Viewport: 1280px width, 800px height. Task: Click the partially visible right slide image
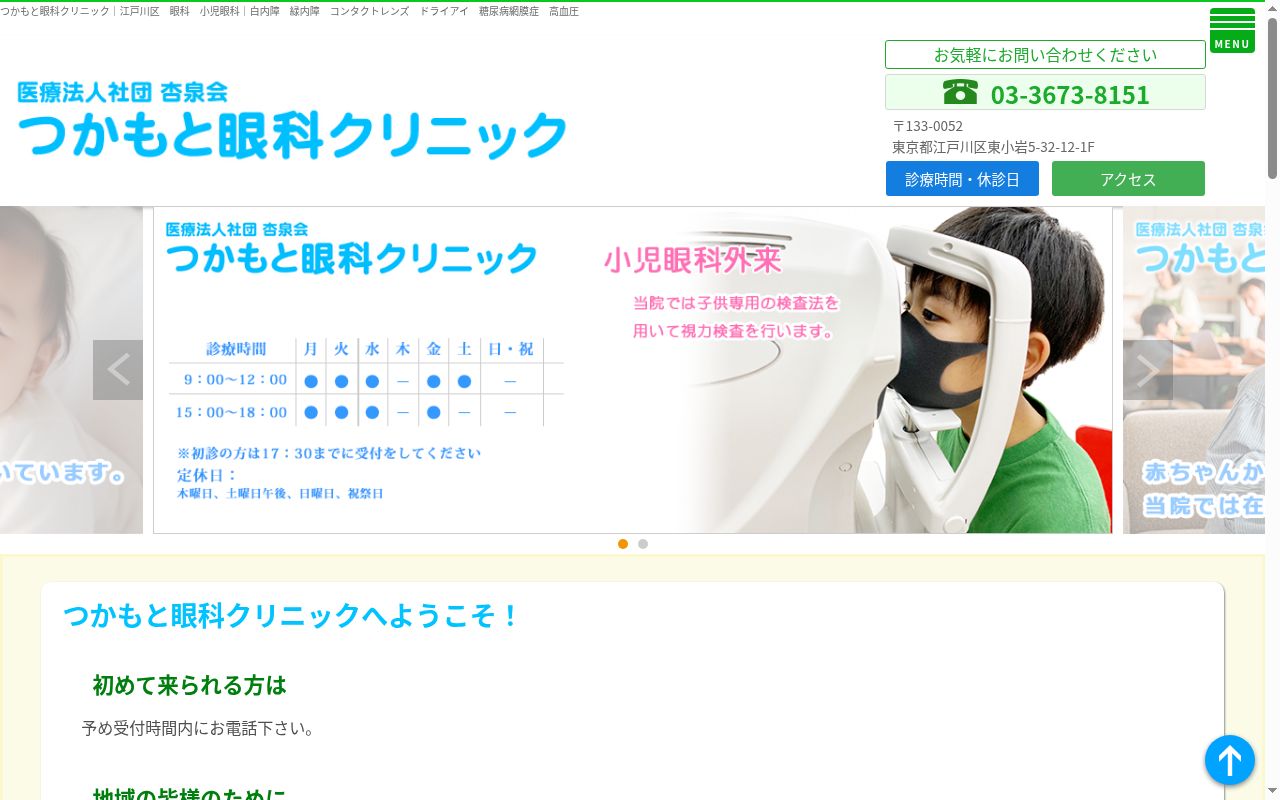1194,370
